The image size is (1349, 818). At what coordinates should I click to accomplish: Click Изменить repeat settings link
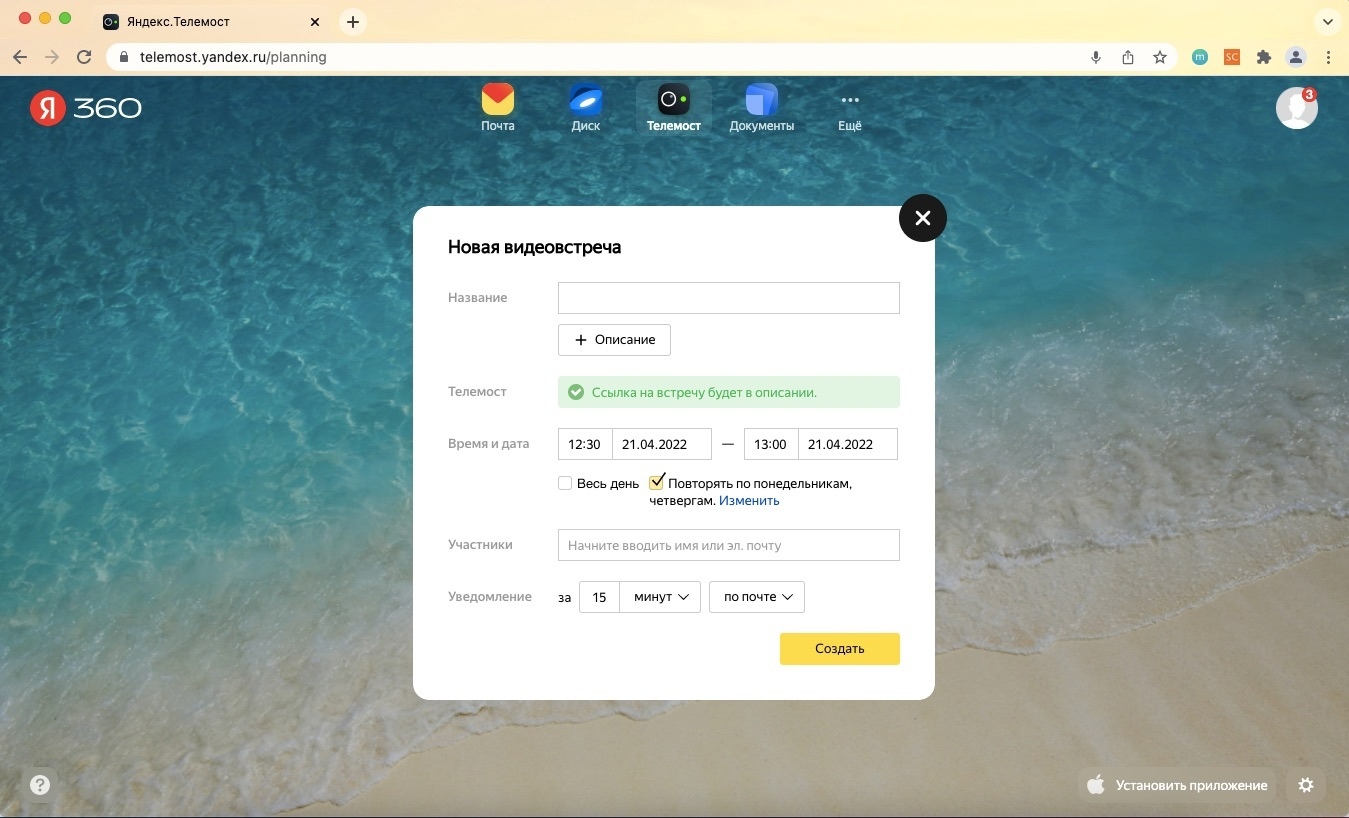click(x=749, y=500)
